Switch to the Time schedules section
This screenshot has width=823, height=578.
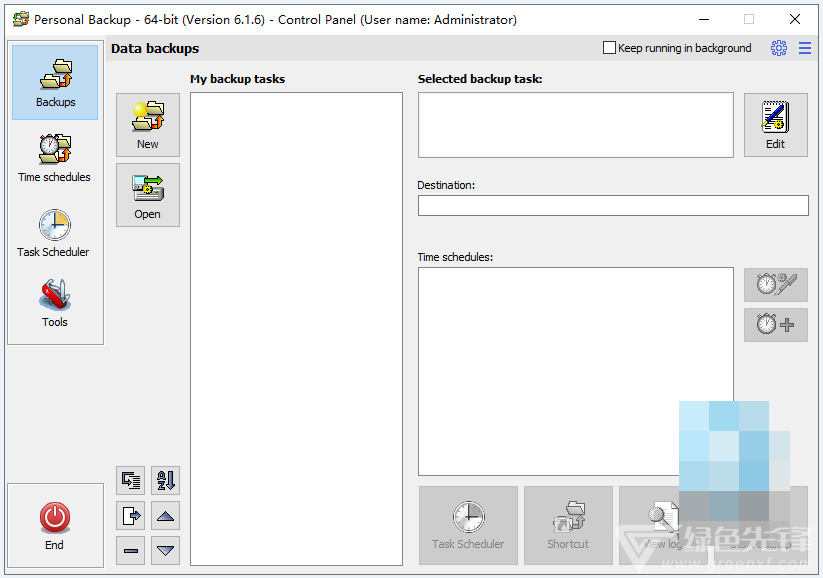tap(55, 158)
